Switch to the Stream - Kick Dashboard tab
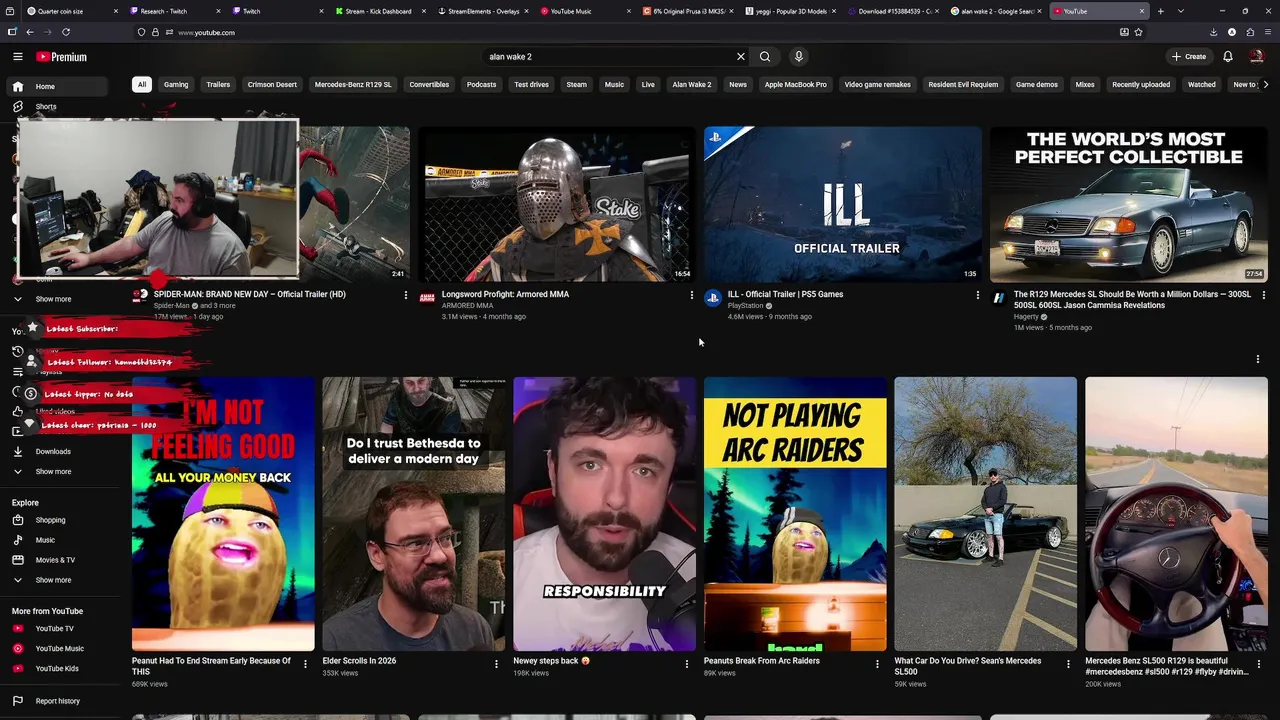The image size is (1280, 720). coord(378,11)
